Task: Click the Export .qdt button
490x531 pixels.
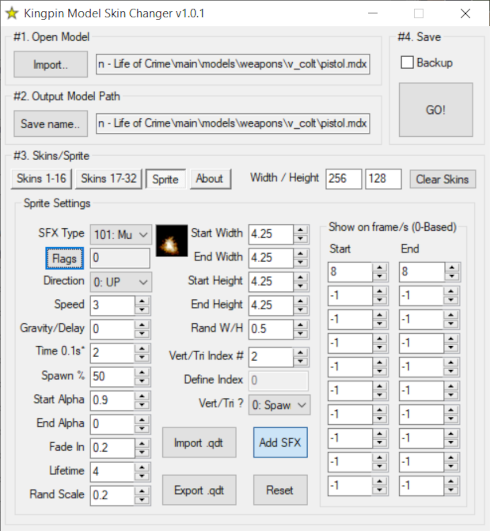Action: [x=199, y=490]
